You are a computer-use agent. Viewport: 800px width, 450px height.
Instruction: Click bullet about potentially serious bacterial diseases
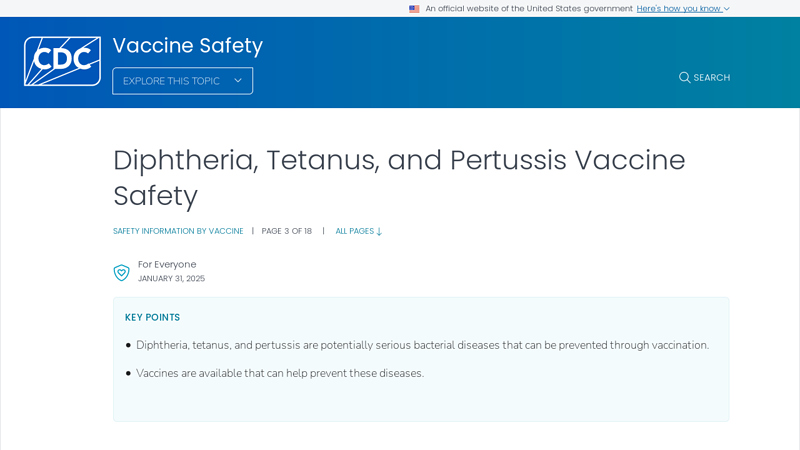pos(422,345)
